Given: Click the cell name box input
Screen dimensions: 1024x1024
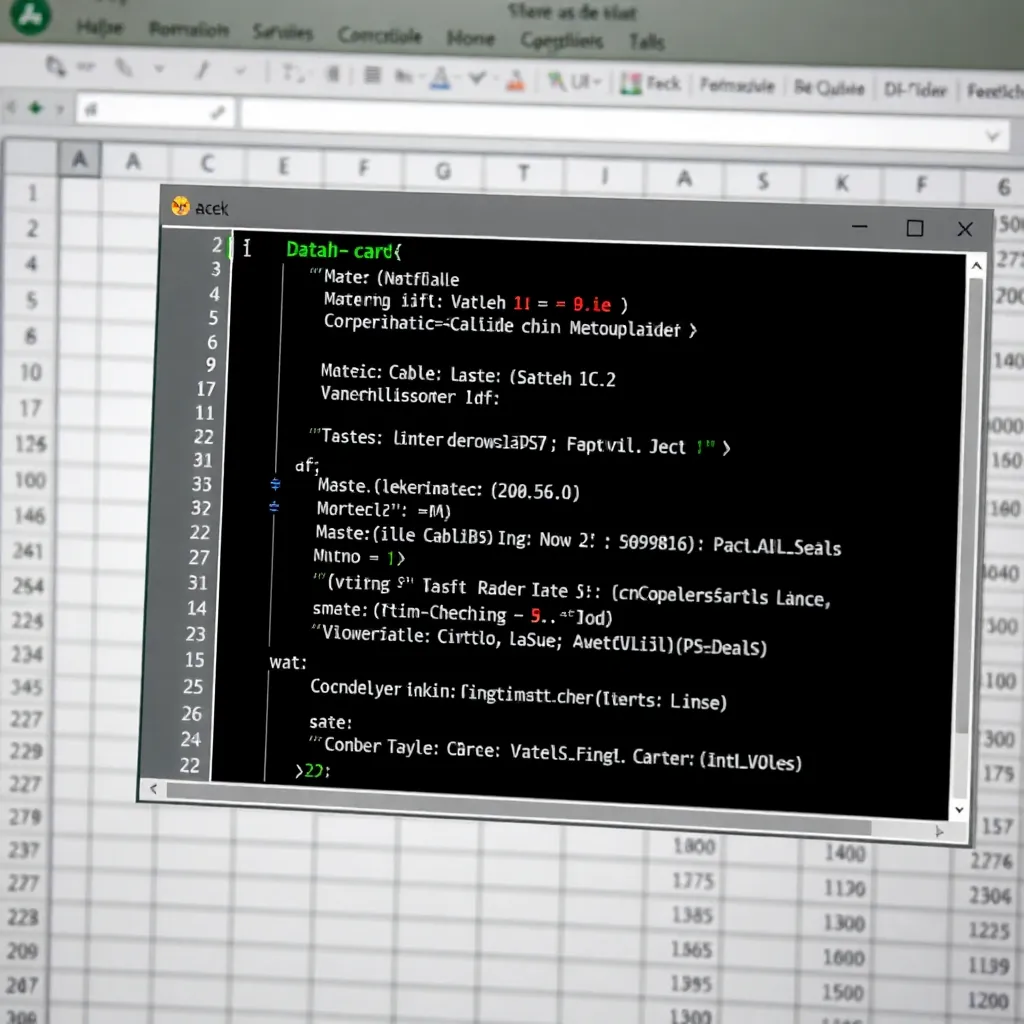Looking at the screenshot, I should (155, 111).
